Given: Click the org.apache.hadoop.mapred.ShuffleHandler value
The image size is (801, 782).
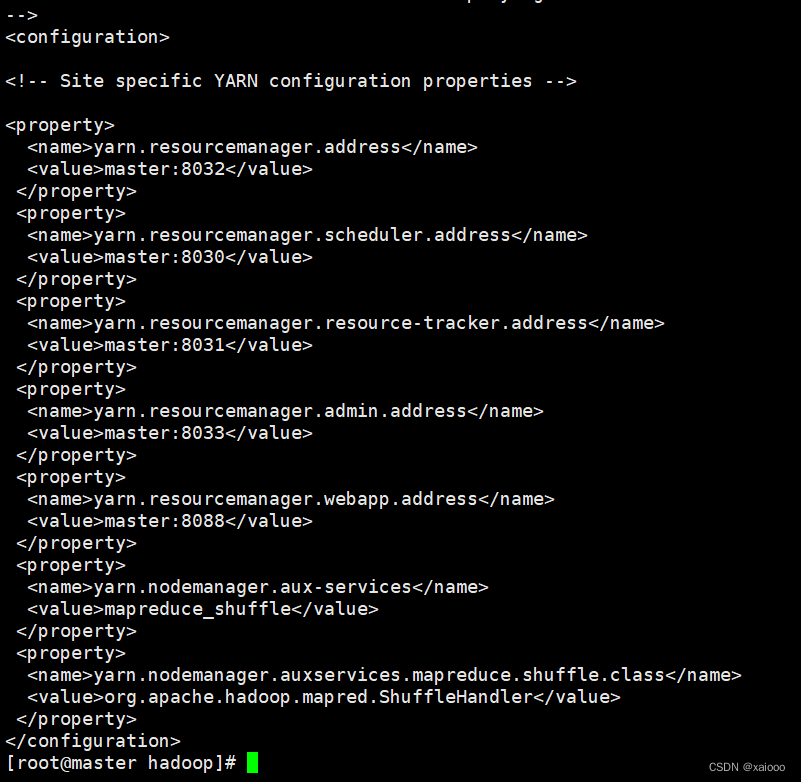Looking at the screenshot, I should (319, 697).
